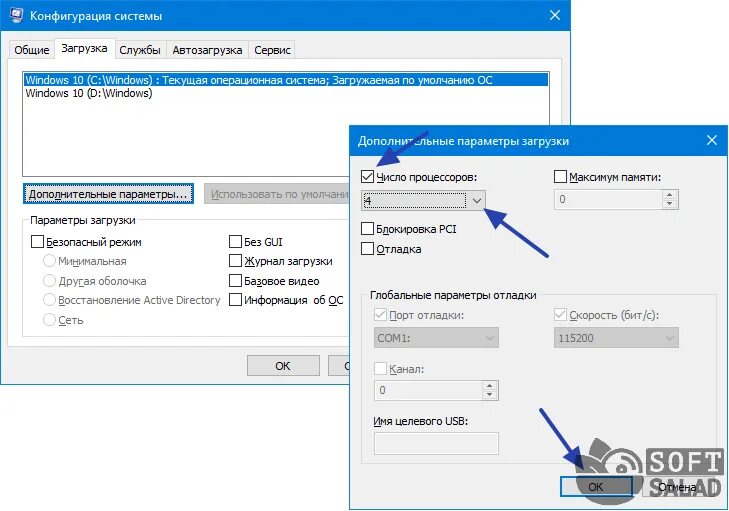
Task: Select Восстановление Active Directory radio option
Action: click(49, 300)
